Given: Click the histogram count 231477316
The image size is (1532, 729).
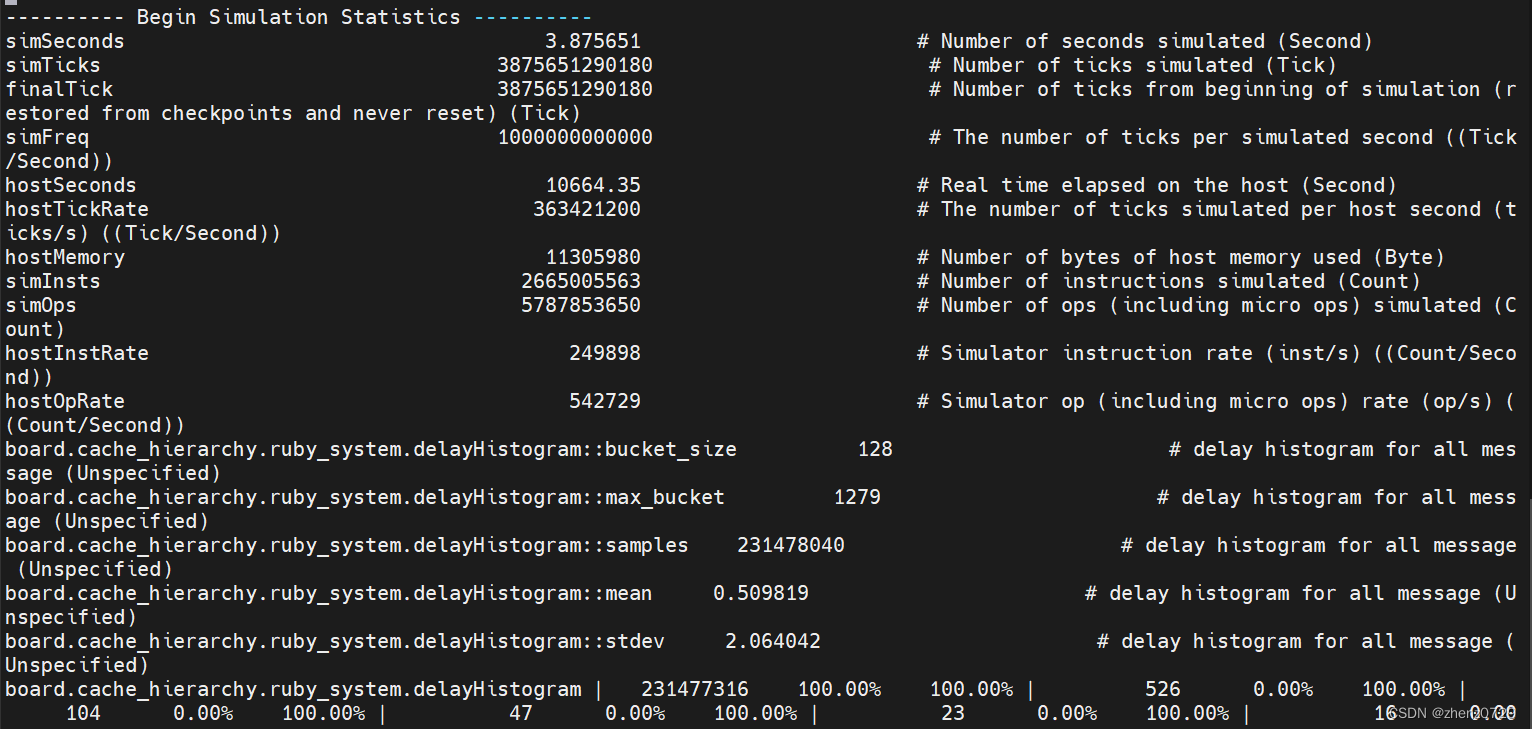Looking at the screenshot, I should tap(695, 689).
